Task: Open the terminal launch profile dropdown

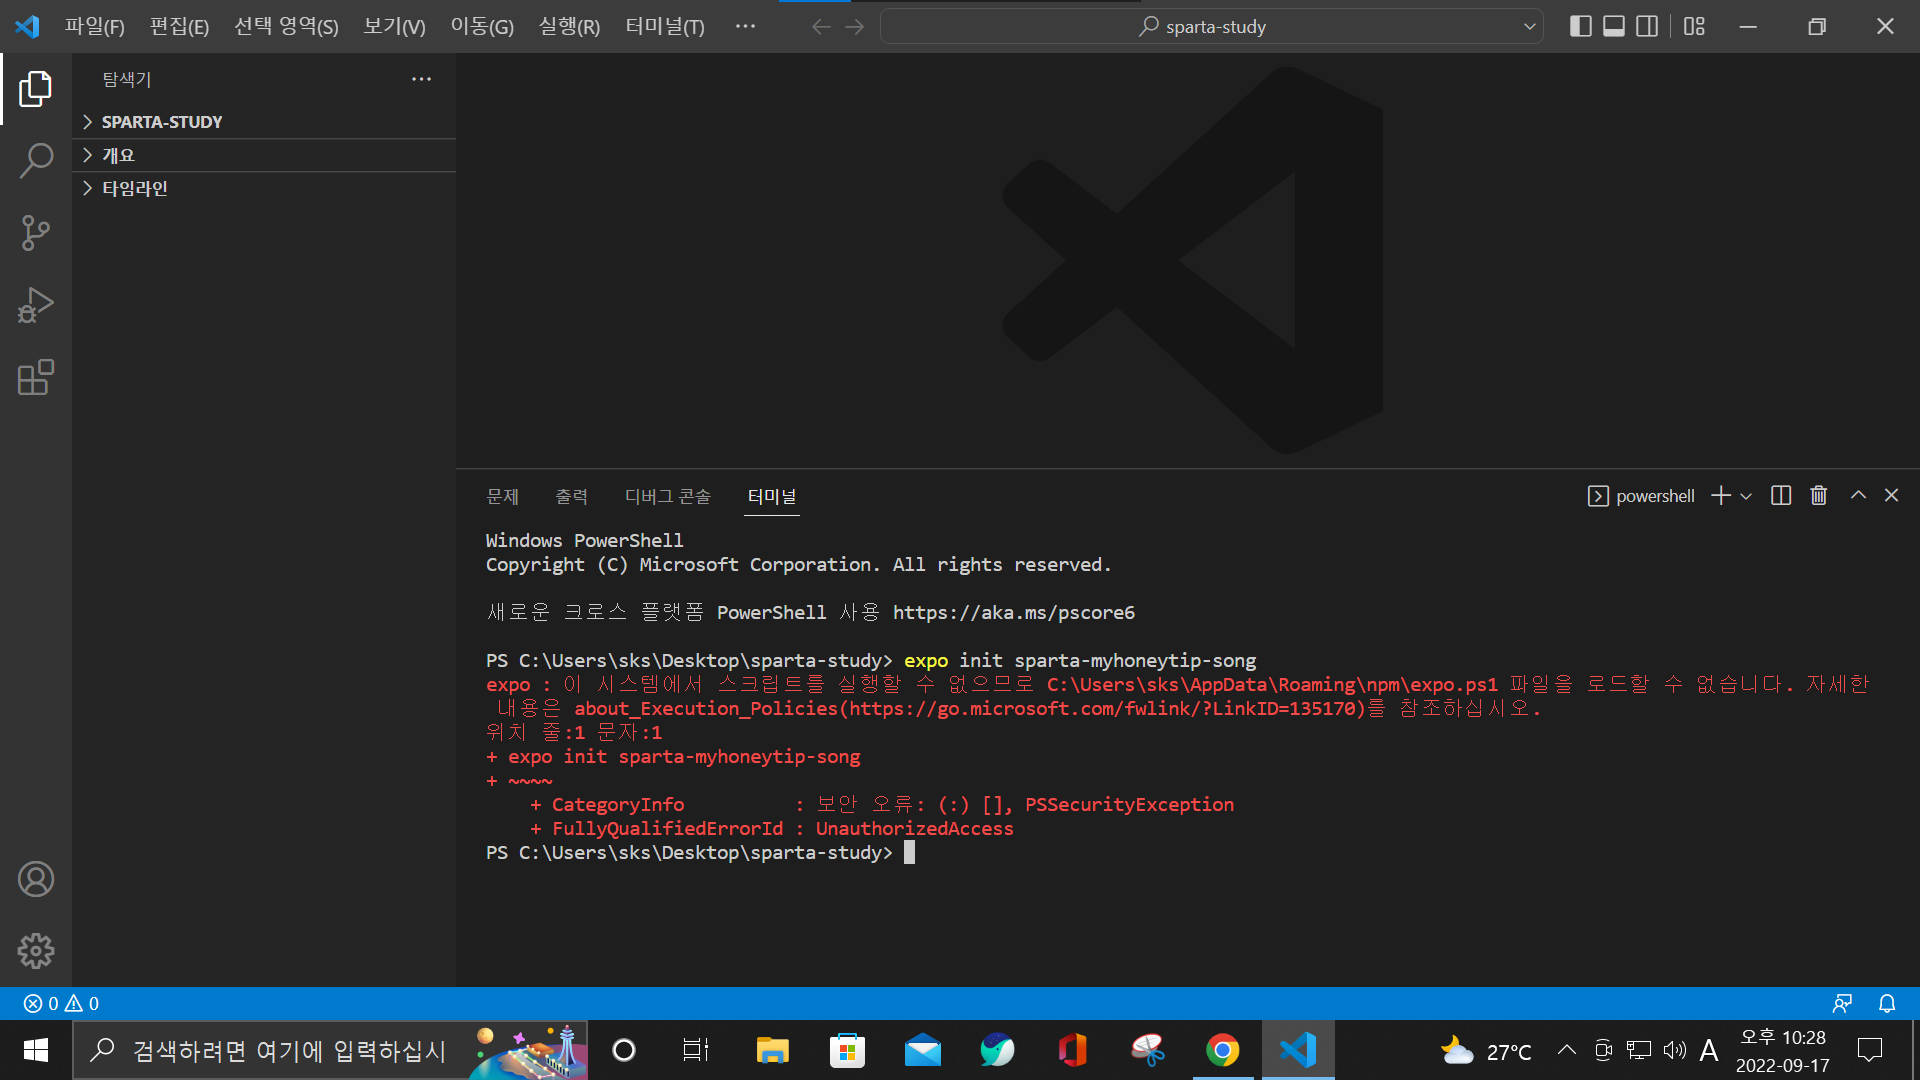Action: coord(1746,496)
